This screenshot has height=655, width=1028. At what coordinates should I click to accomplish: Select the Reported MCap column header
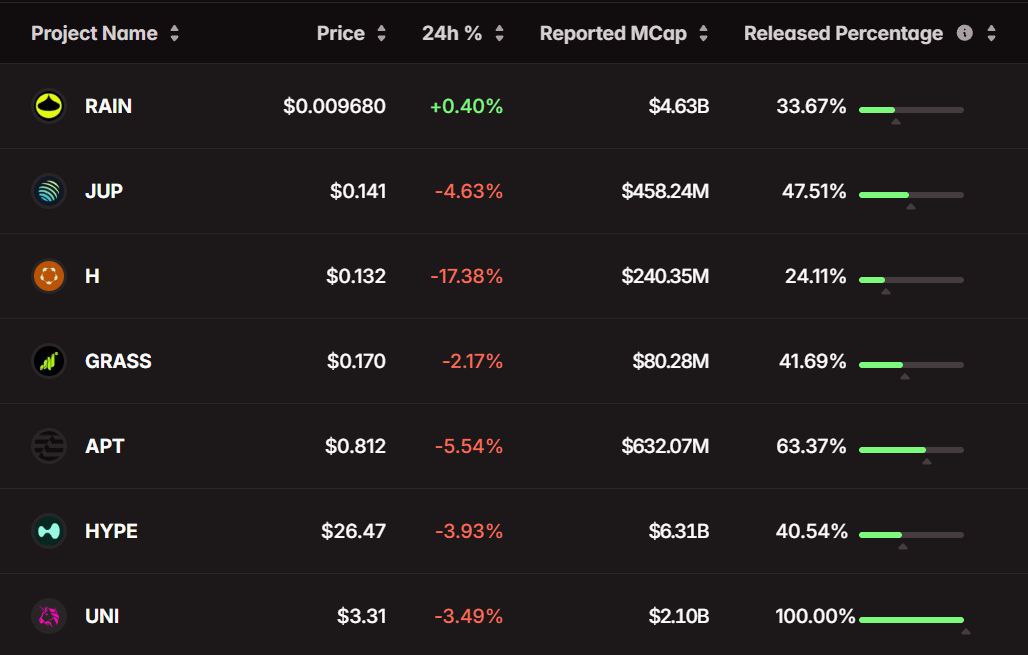613,33
